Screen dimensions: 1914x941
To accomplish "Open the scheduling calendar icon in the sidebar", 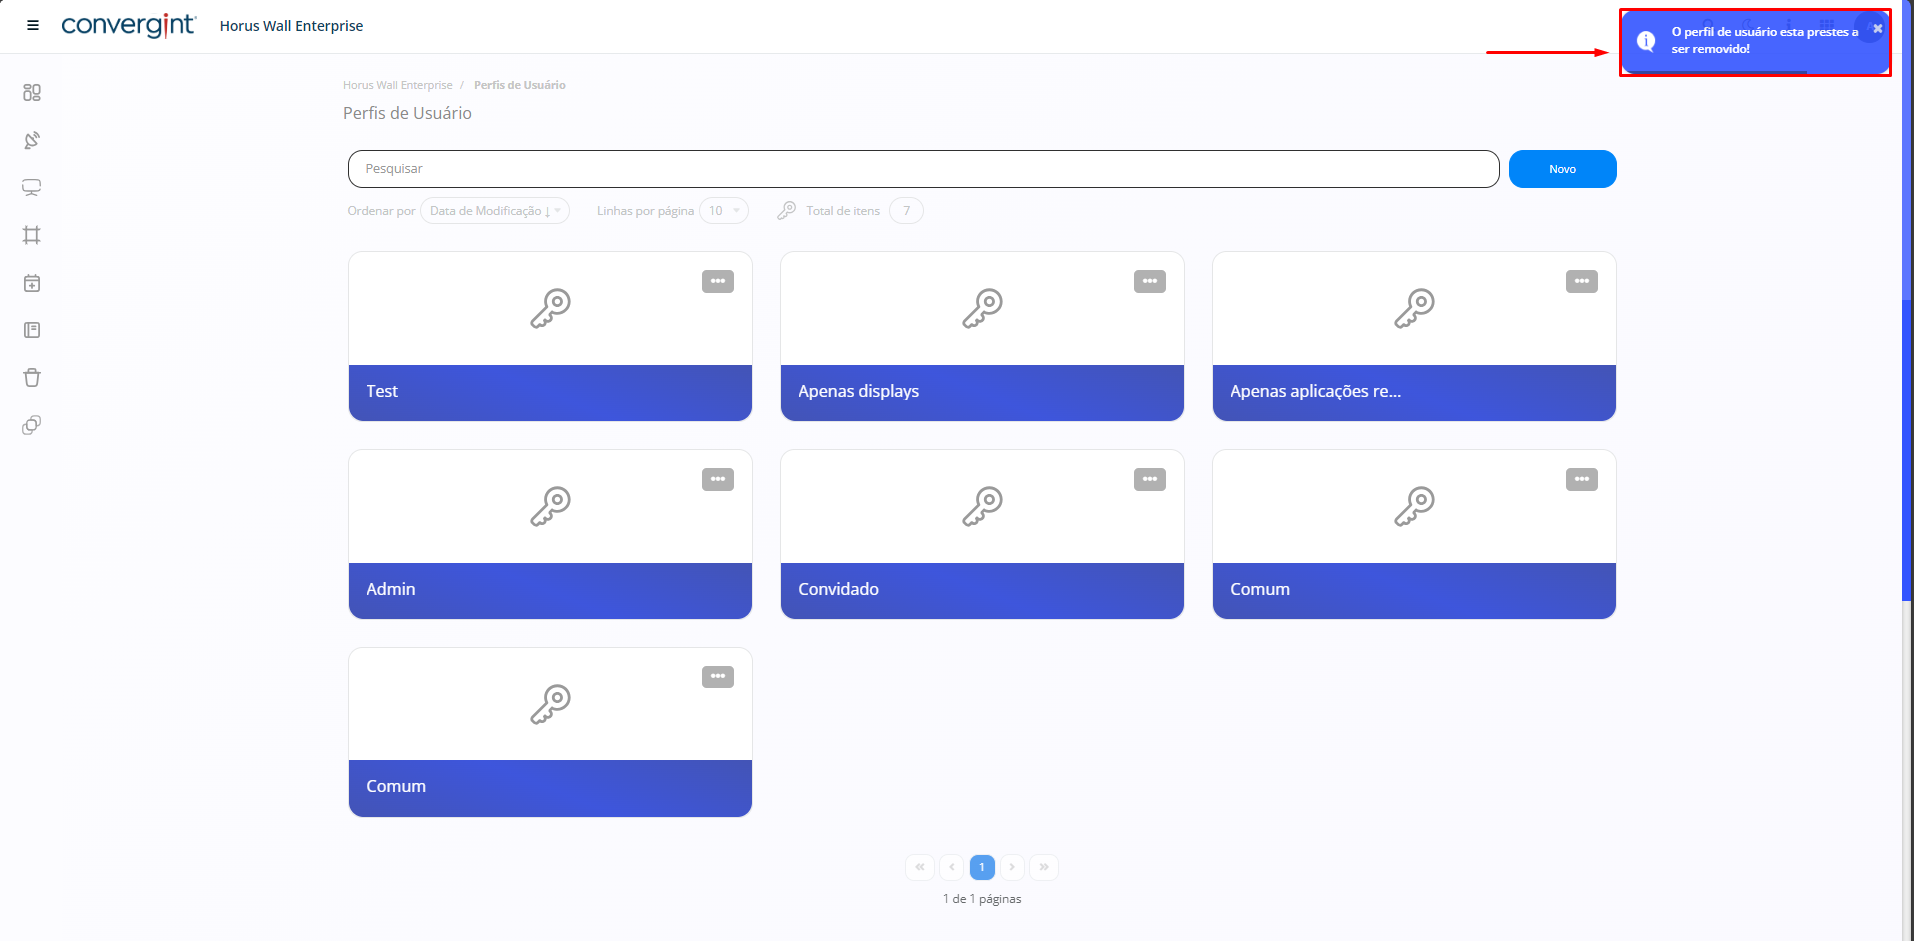I will click(32, 283).
